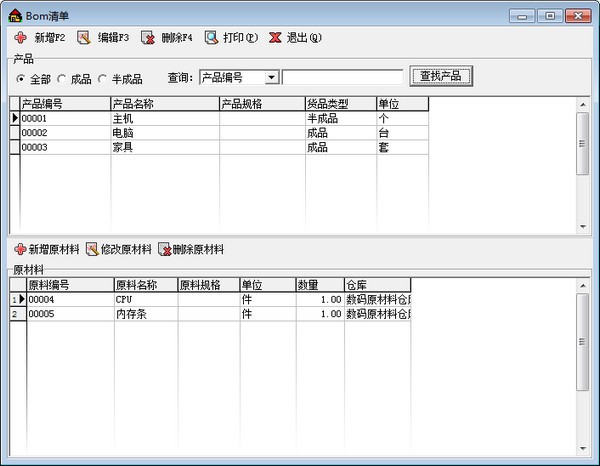Image resolution: width=600 pixels, height=466 pixels.
Task: Select product row 00002 电脑
Action: 160,132
